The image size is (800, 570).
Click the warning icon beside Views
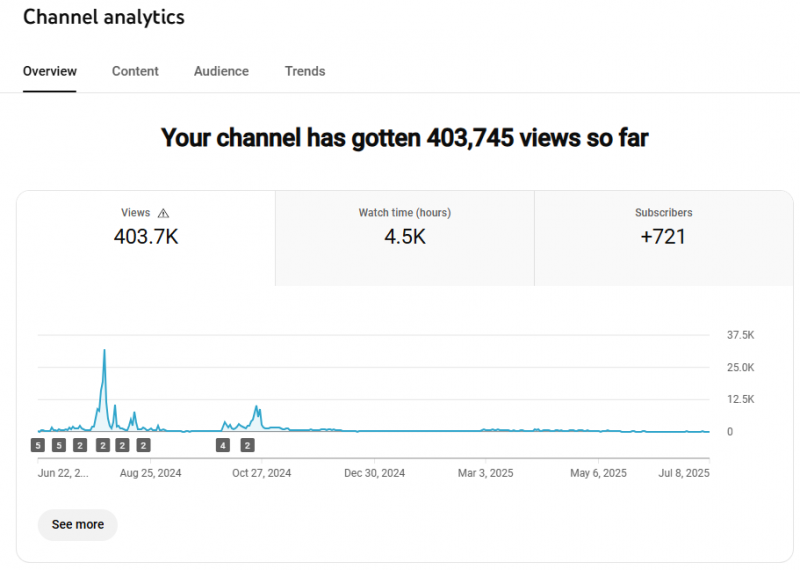tap(164, 213)
